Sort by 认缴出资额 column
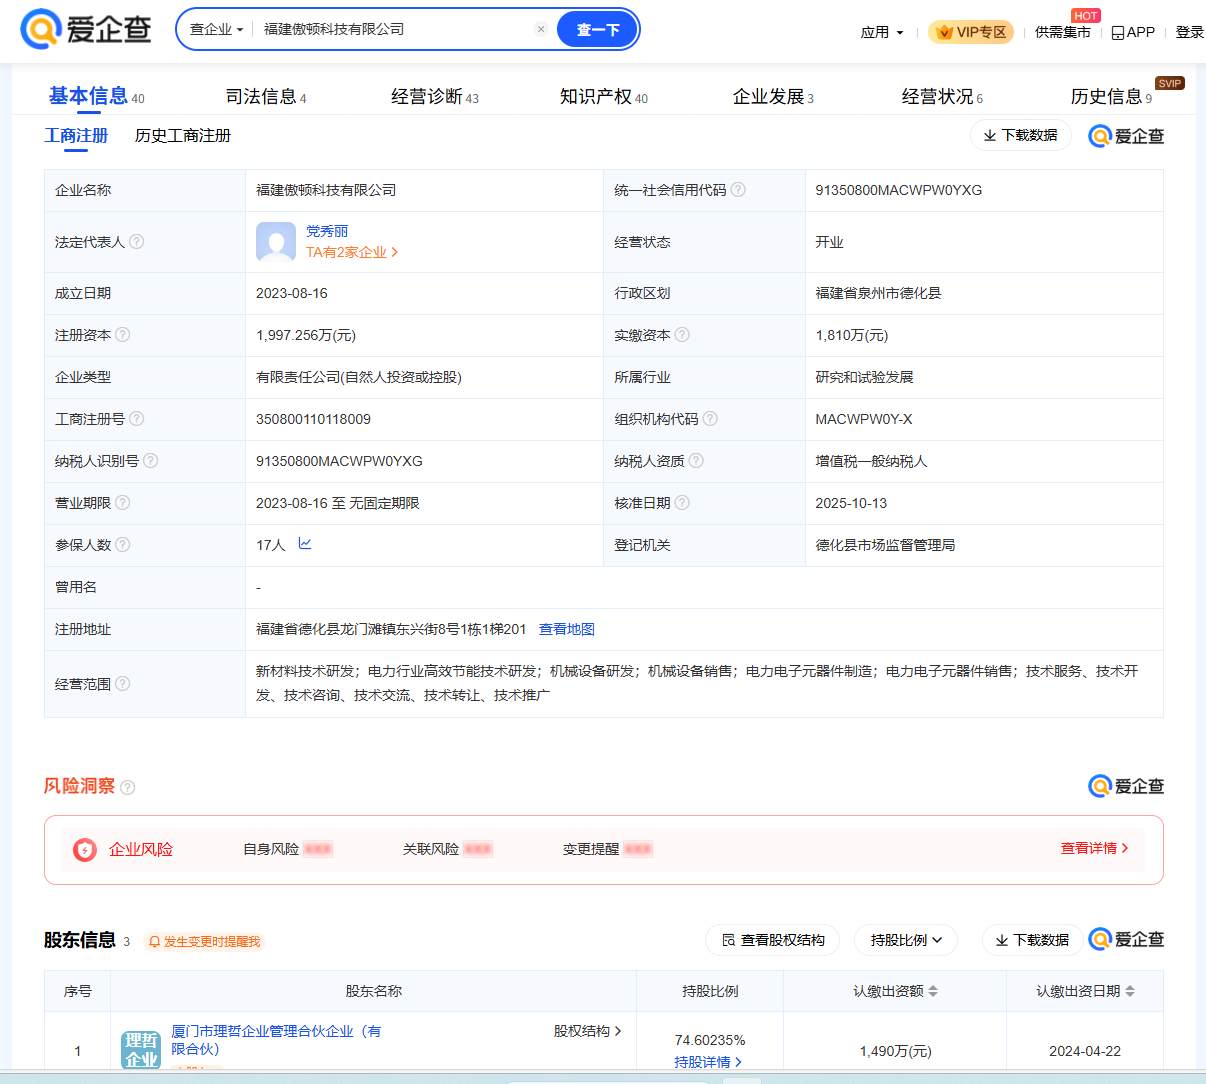This screenshot has height=1084, width=1206. point(933,991)
